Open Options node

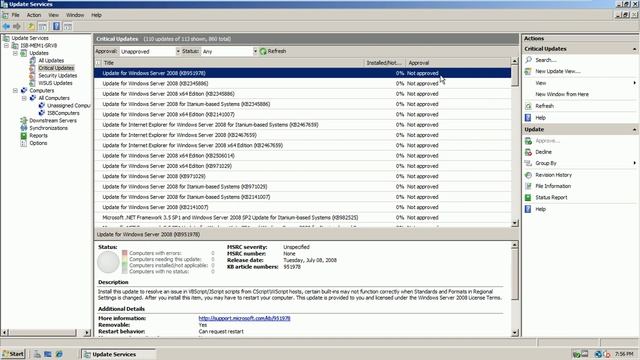tap(38, 143)
